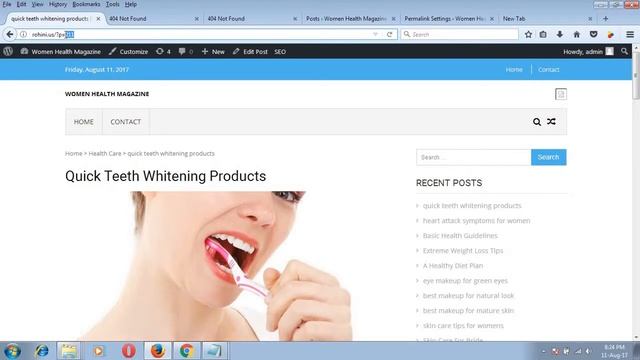Open HOME in the main navigation
The width and height of the screenshot is (640, 360).
[x=84, y=122]
